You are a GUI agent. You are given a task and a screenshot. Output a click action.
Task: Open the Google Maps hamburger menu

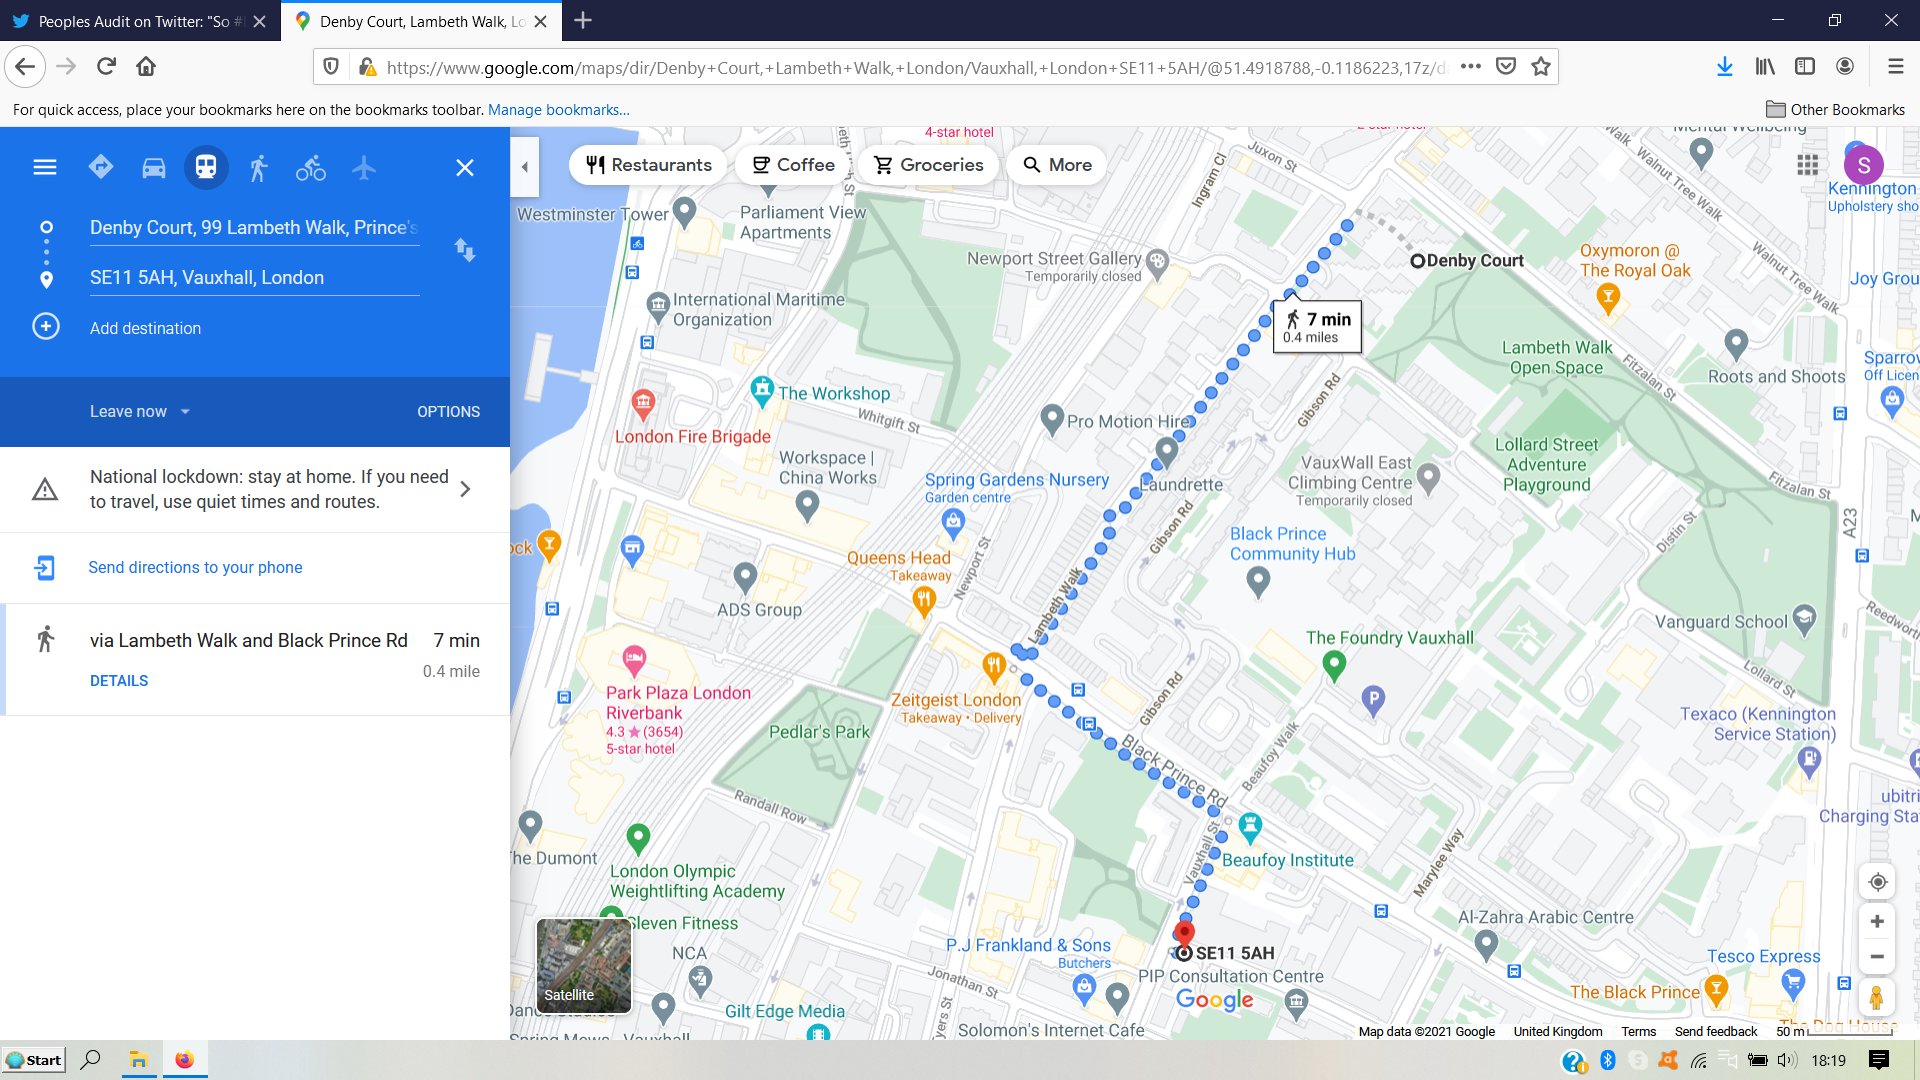click(x=45, y=168)
